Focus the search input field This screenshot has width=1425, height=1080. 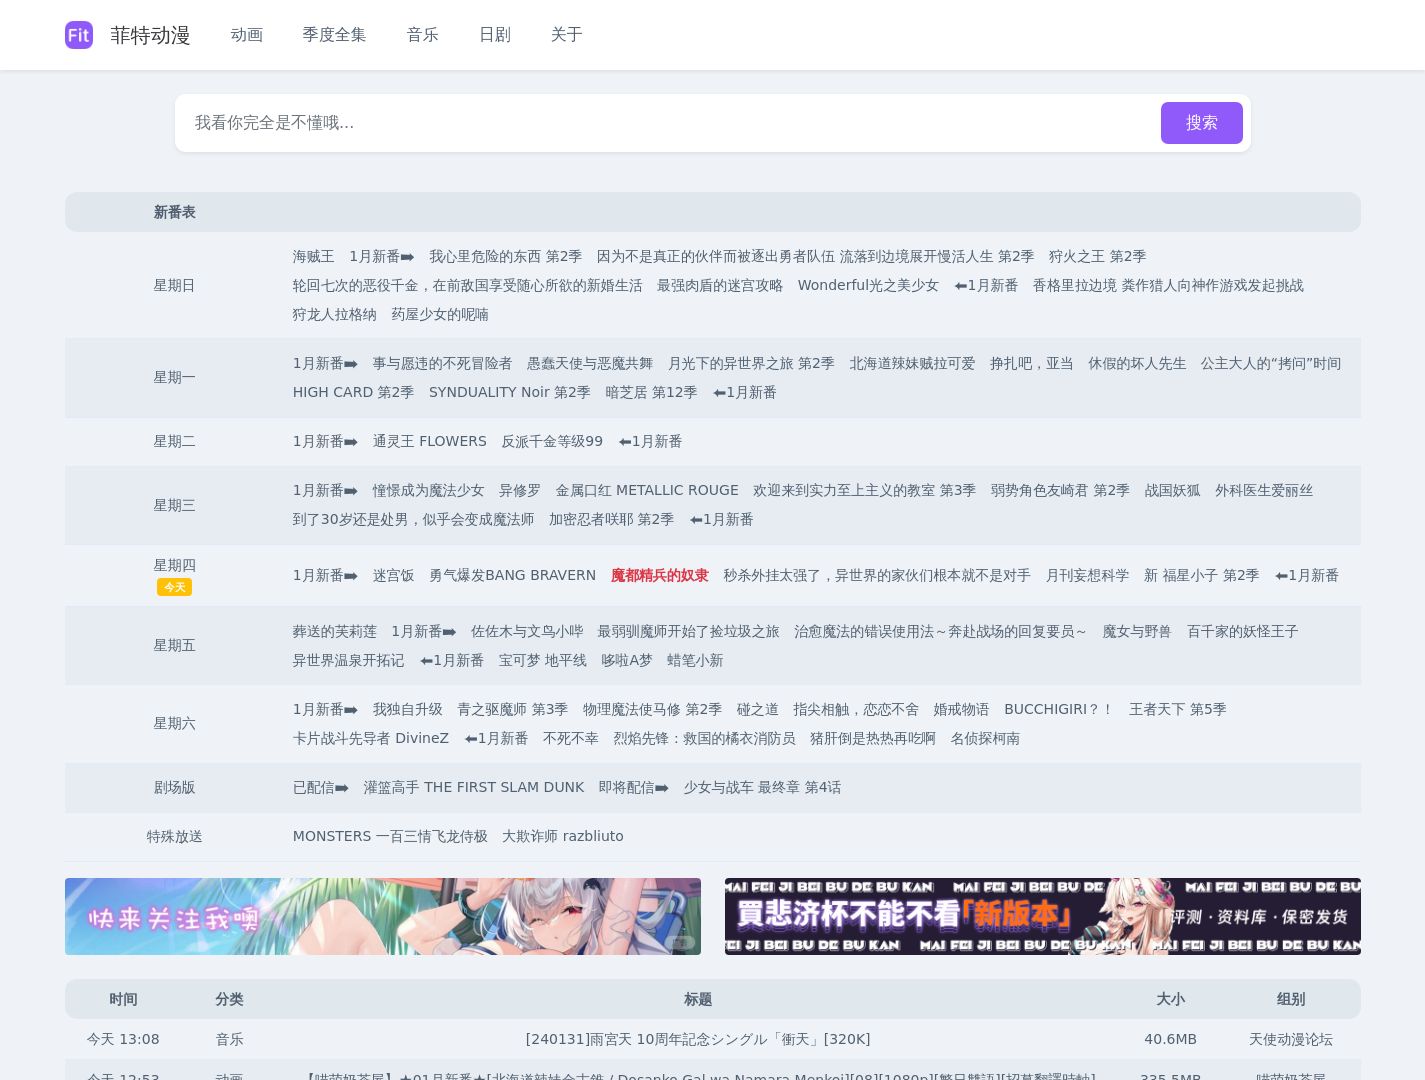(x=668, y=123)
